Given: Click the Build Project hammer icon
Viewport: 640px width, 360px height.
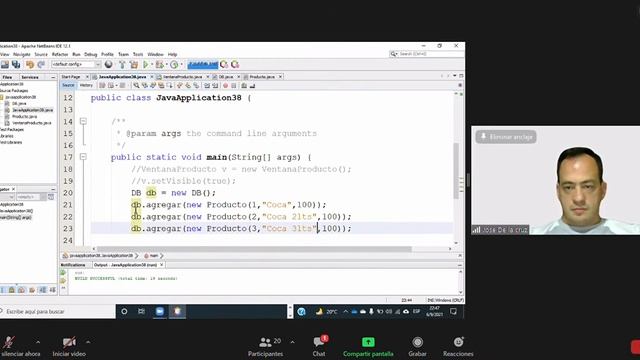Looking at the screenshot, I should (x=122, y=64).
